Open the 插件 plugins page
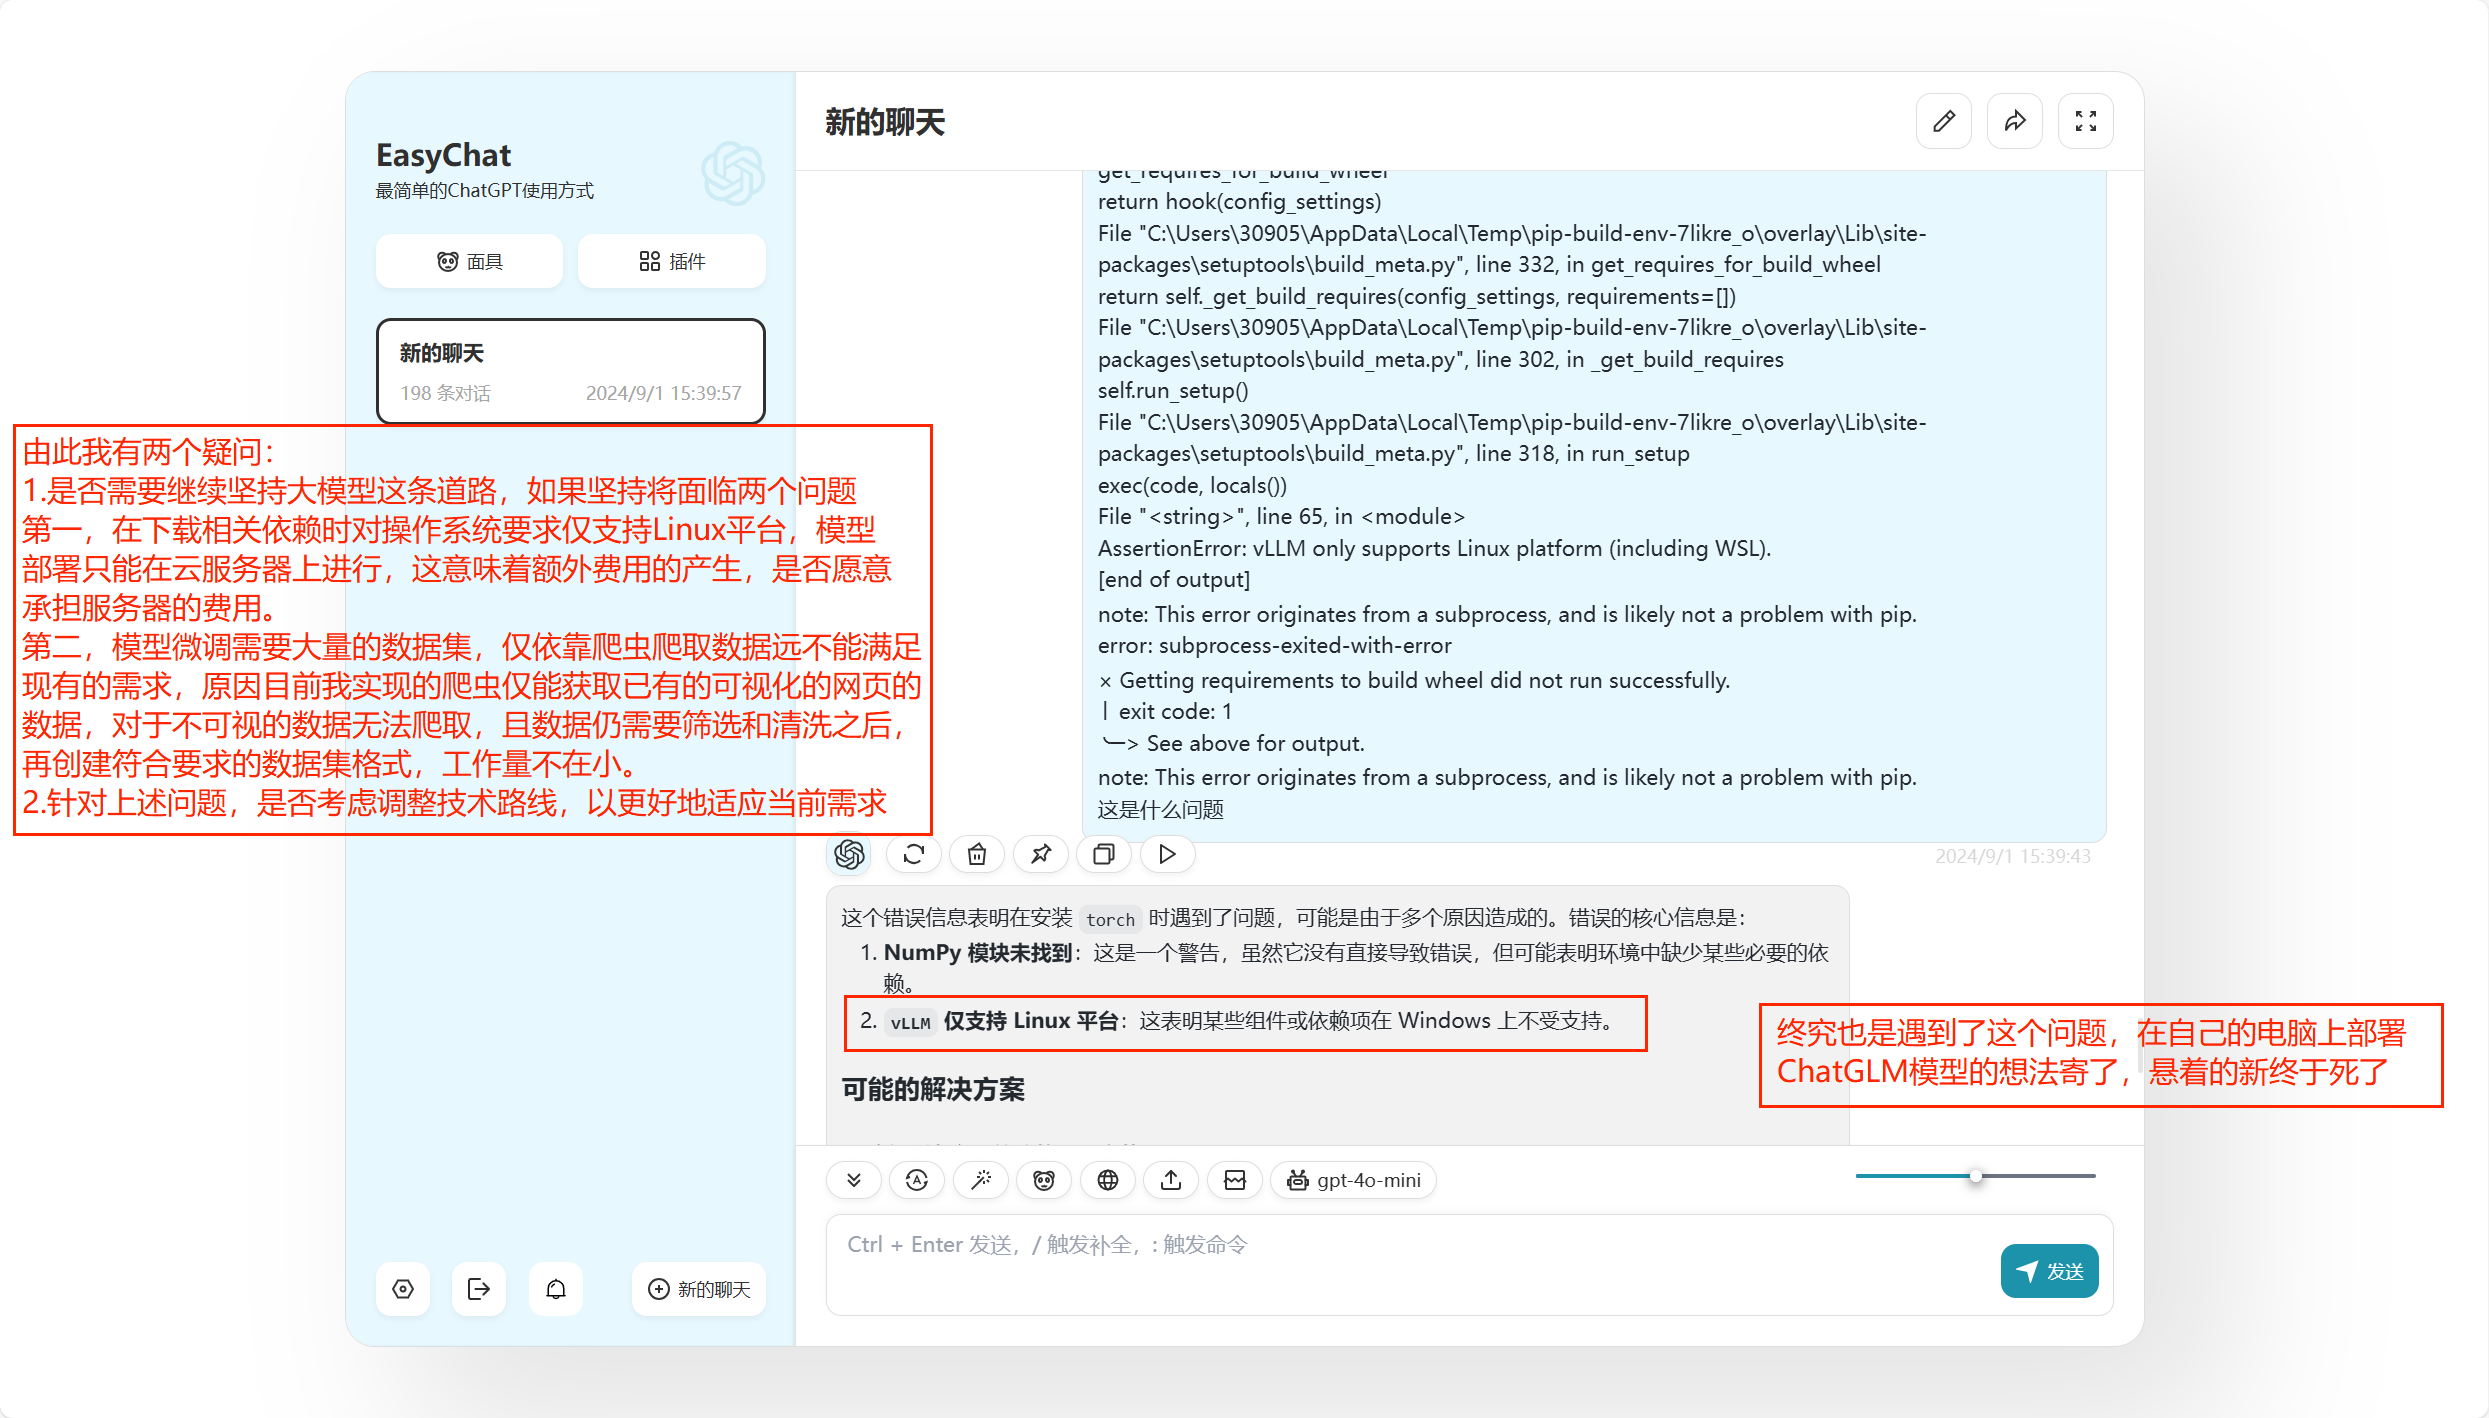This screenshot has height=1418, width=2489. pyautogui.click(x=672, y=261)
